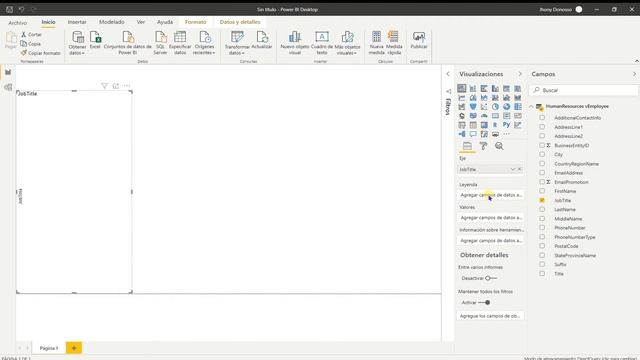Screen dimensions: 640x360
Task: Open the Format paint roller pane
Action: pyautogui.click(x=483, y=146)
